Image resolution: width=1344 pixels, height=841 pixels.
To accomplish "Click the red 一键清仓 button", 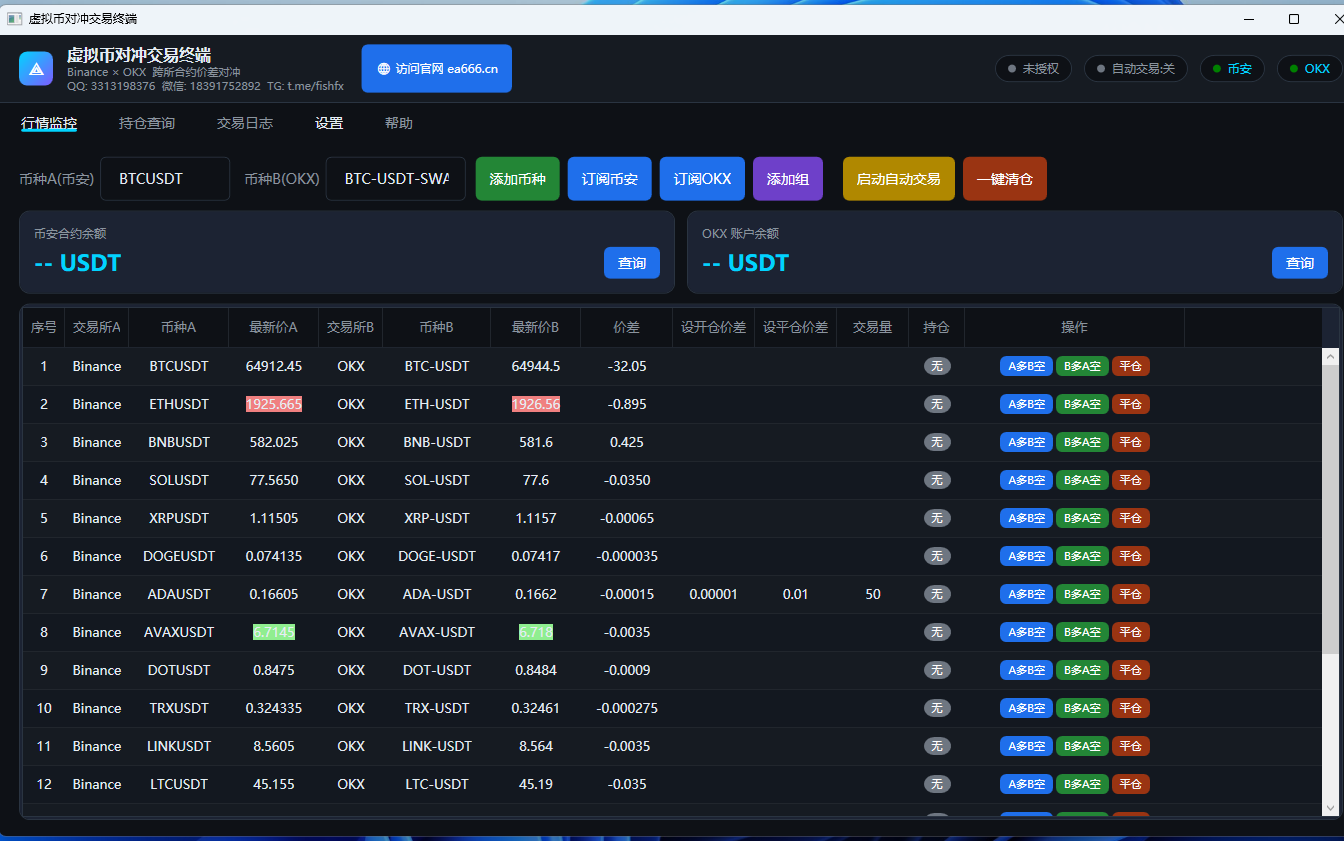I will pyautogui.click(x=1005, y=179).
